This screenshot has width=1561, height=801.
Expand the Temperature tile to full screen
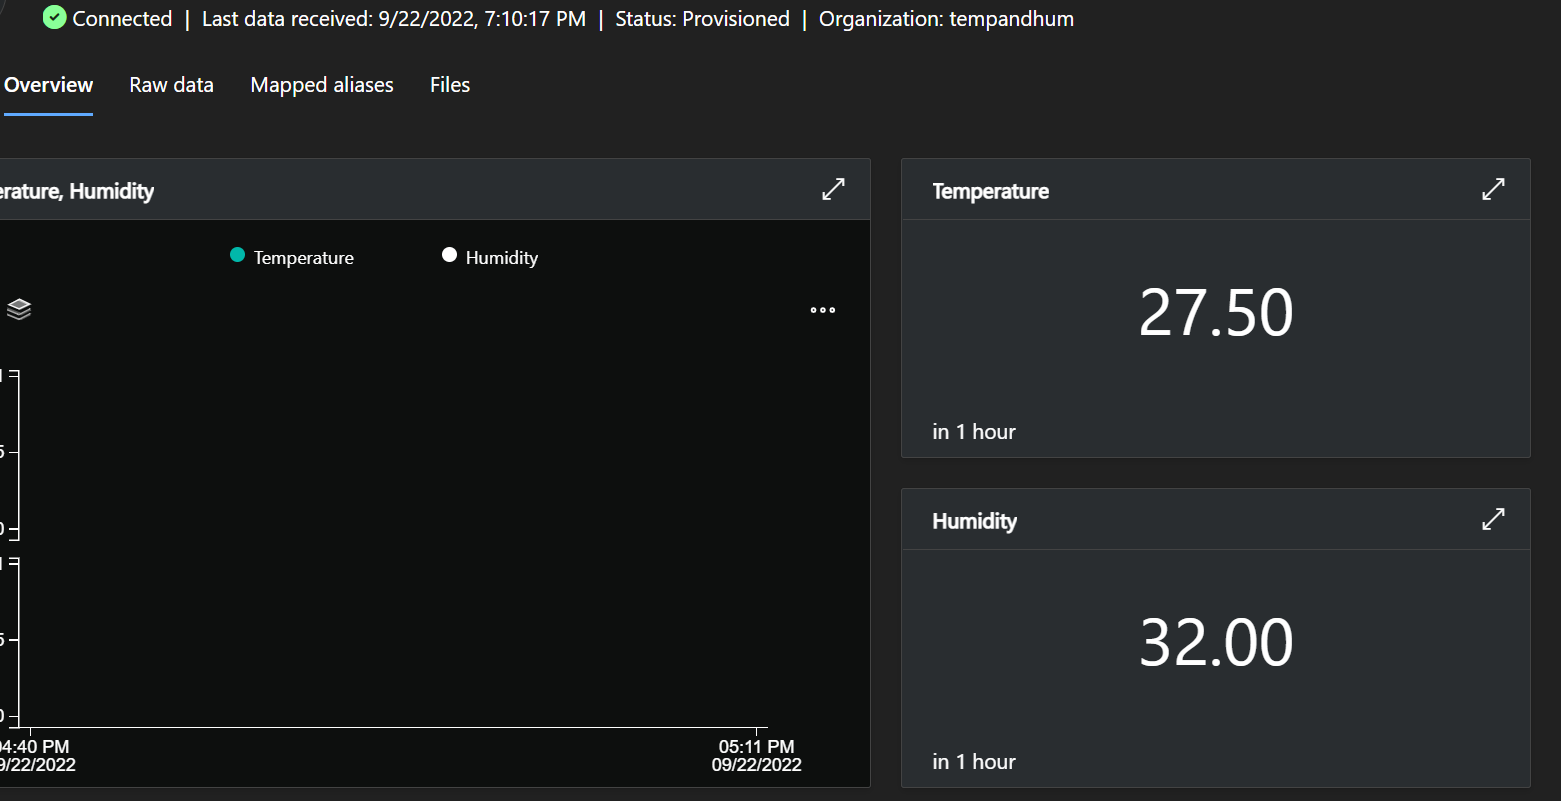(1492, 188)
